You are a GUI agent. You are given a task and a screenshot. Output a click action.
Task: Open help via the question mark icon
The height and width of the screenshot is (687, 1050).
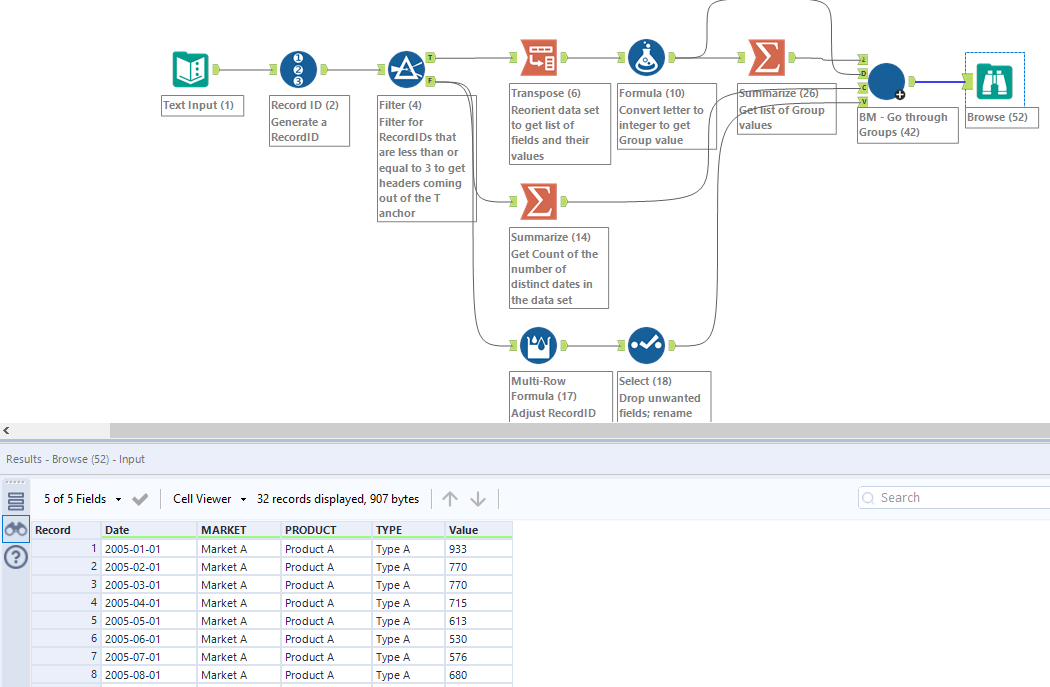click(15, 558)
